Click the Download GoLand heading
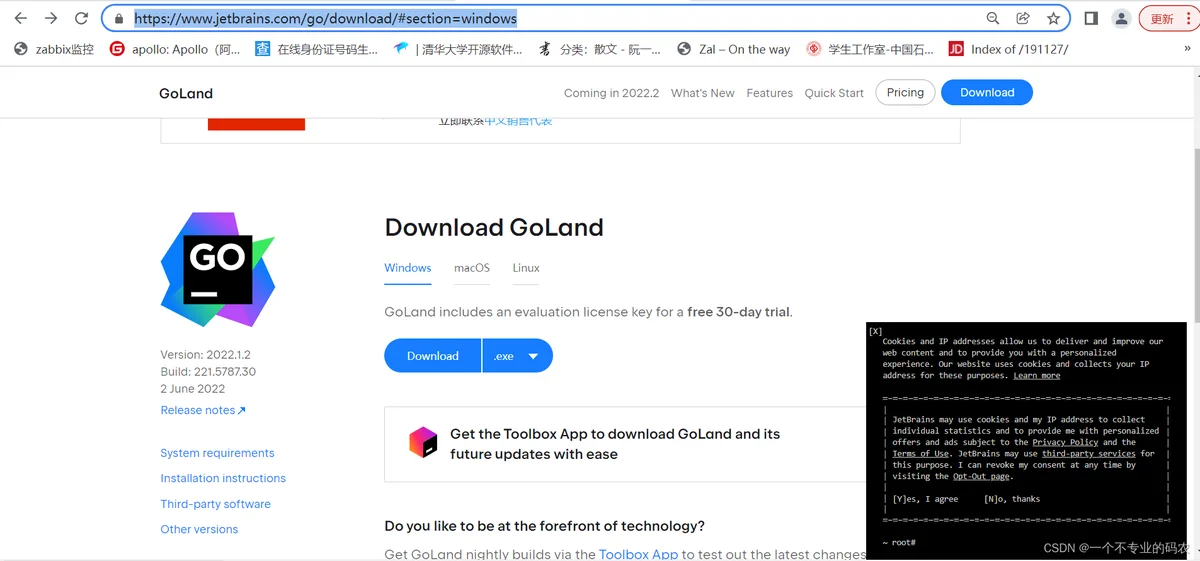 click(494, 227)
